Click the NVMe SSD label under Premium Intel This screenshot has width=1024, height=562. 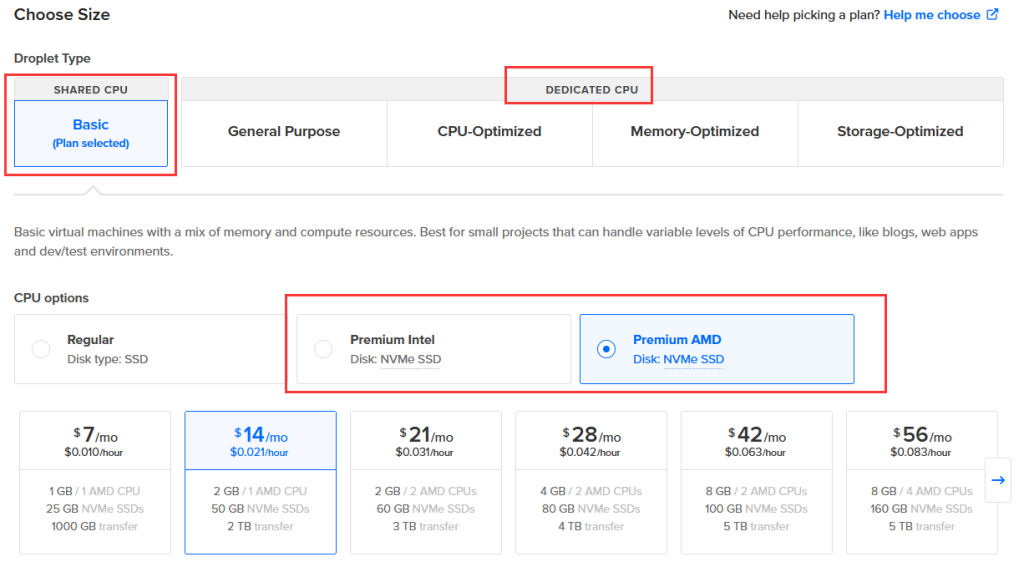tap(410, 360)
